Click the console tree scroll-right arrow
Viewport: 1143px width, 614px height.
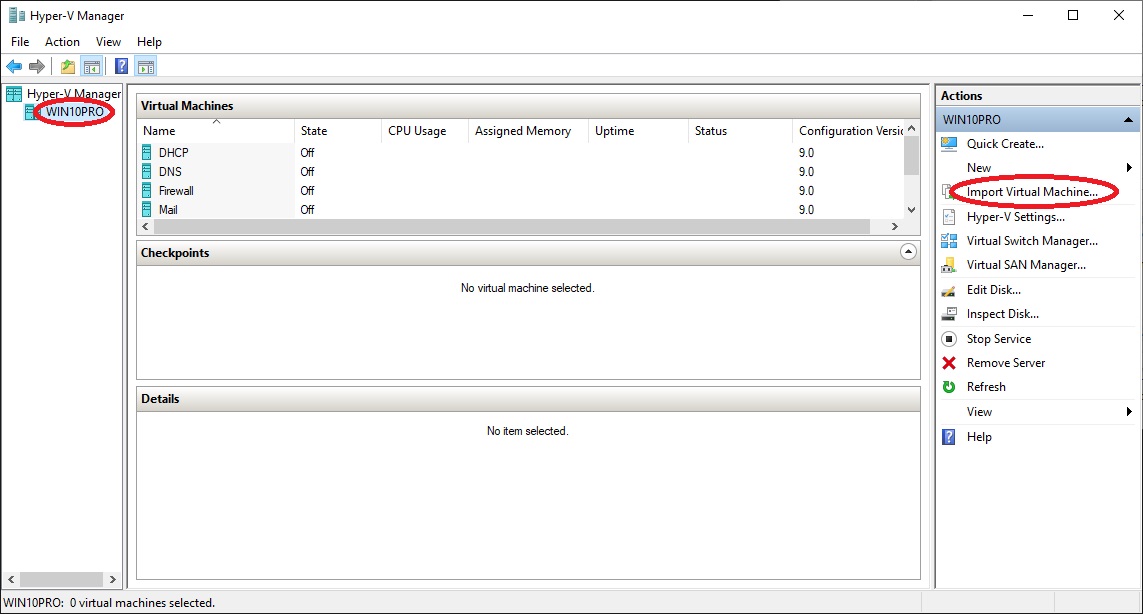click(112, 580)
